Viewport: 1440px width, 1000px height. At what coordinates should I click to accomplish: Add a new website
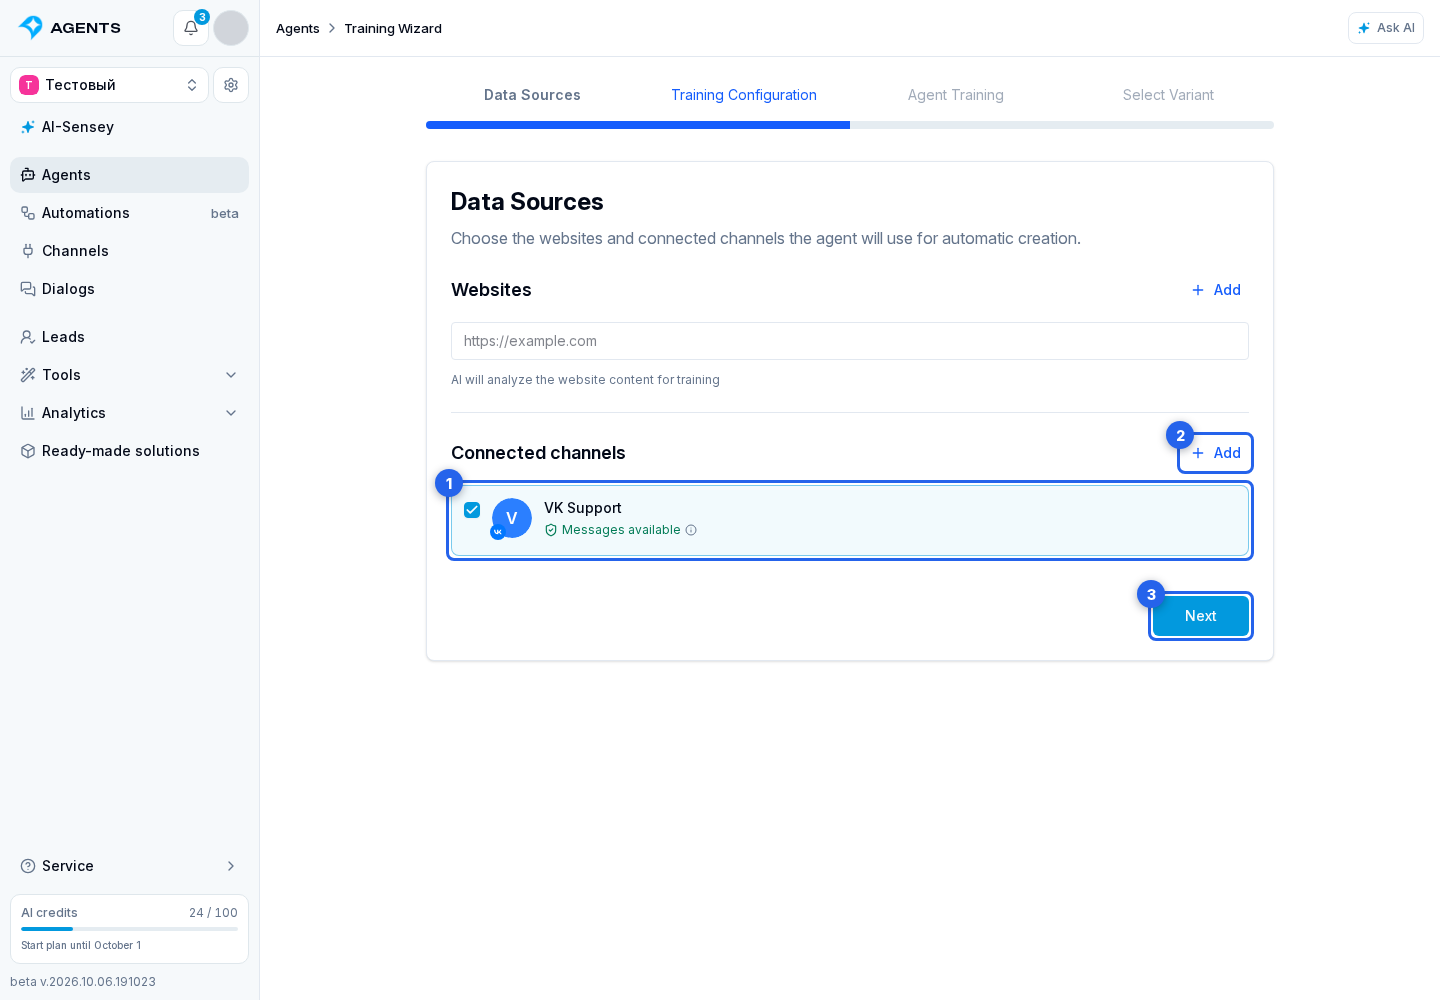click(x=1215, y=290)
